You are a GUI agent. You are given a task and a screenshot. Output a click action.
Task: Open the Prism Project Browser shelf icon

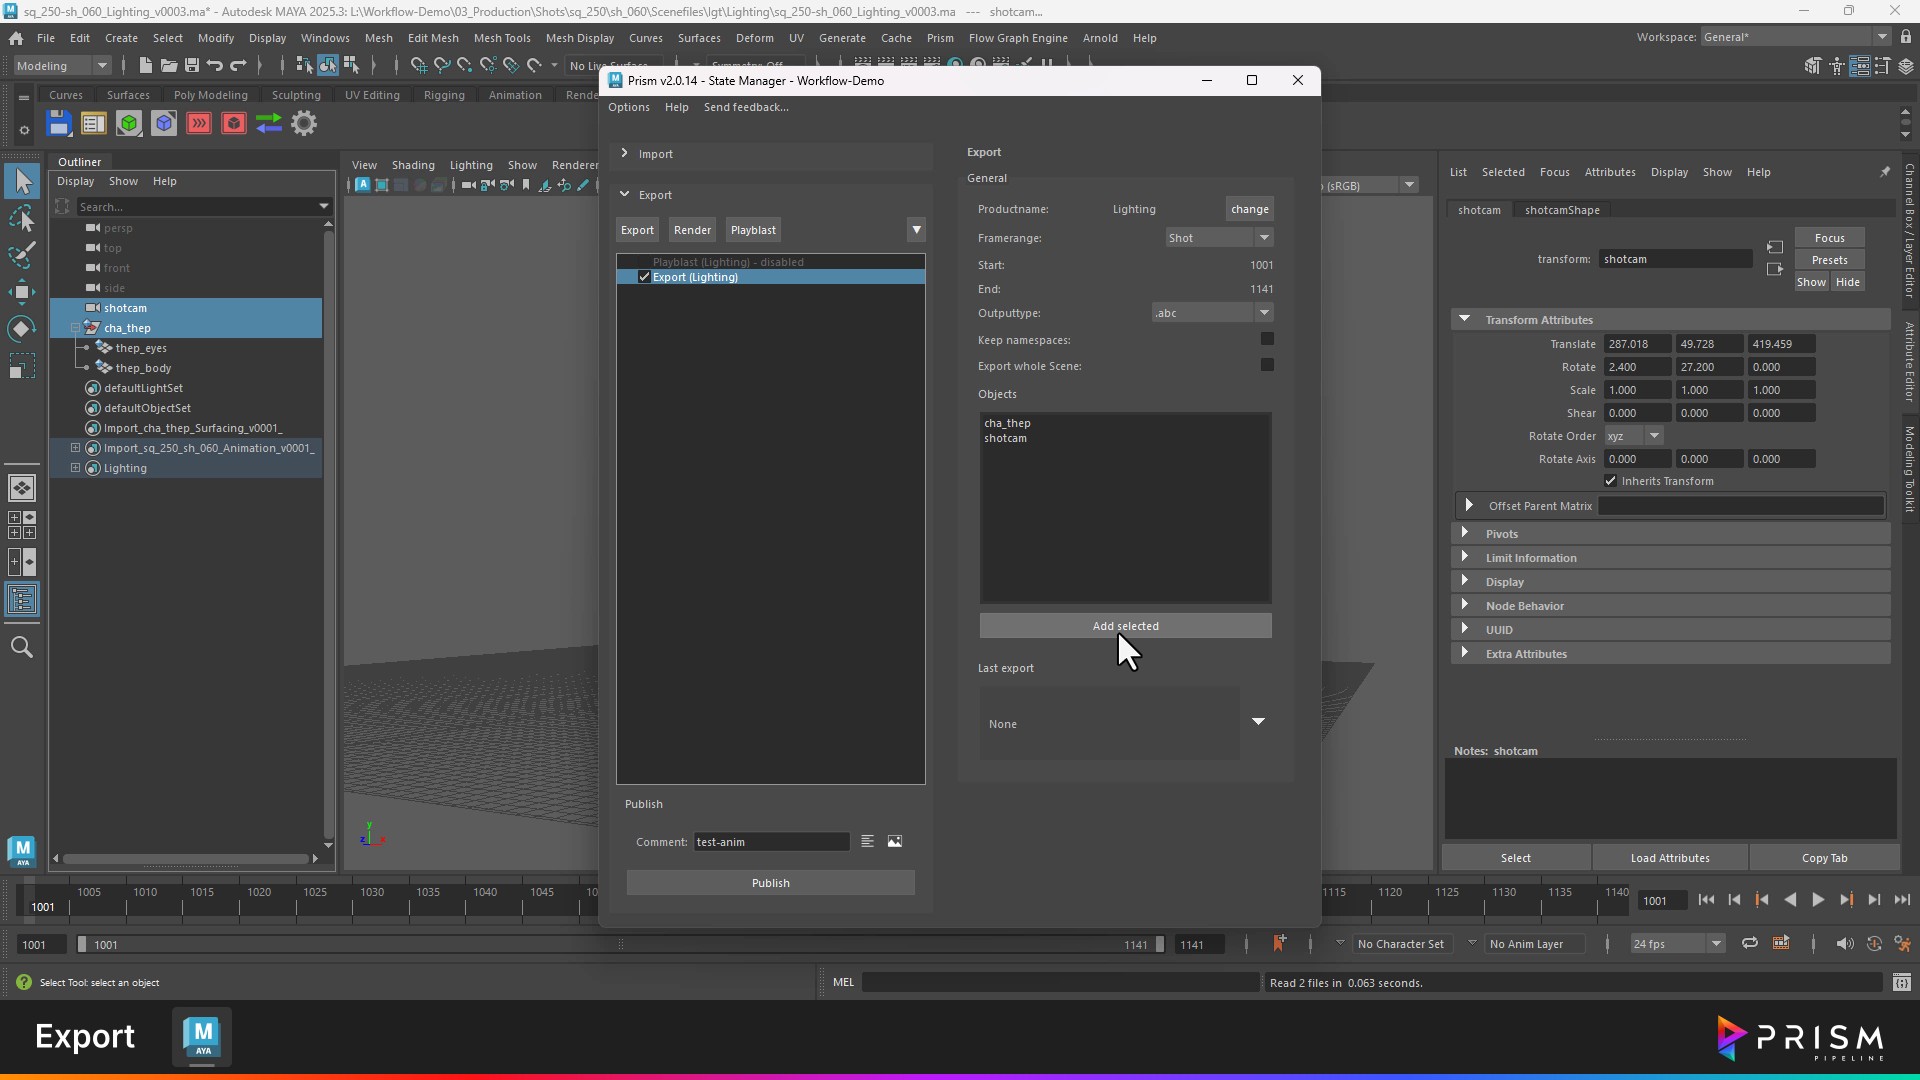point(94,124)
